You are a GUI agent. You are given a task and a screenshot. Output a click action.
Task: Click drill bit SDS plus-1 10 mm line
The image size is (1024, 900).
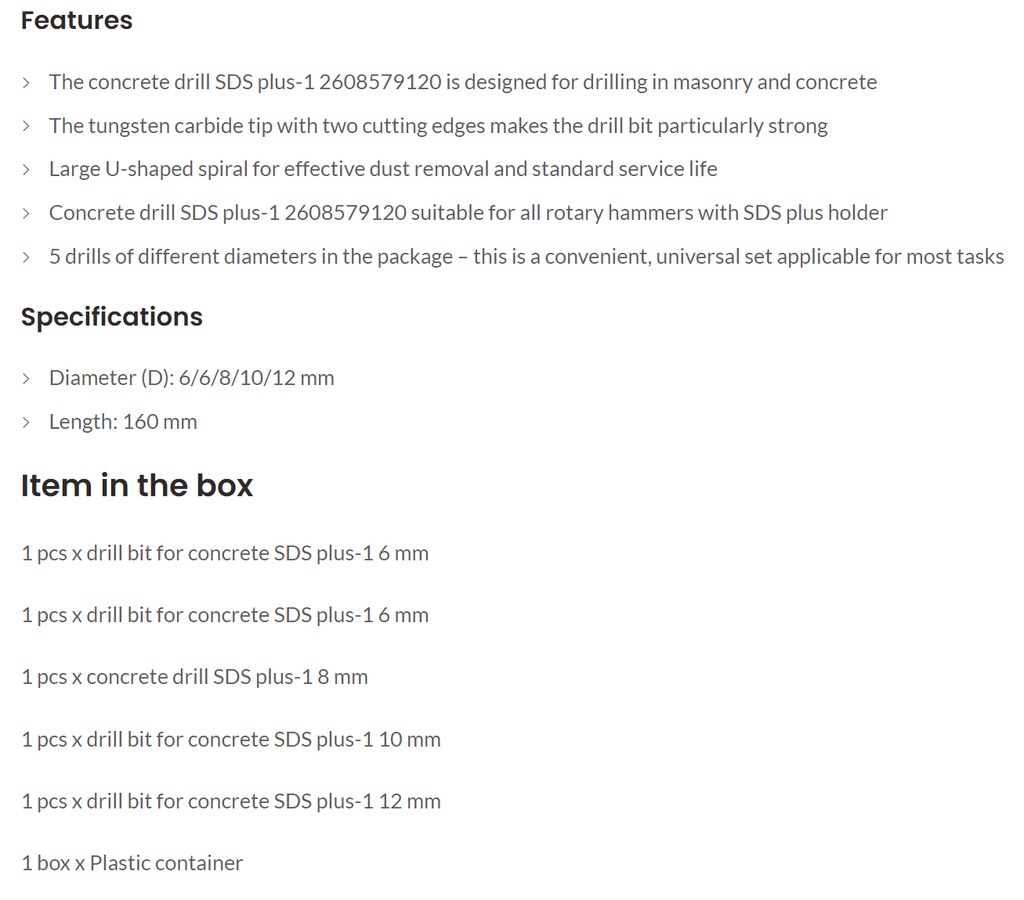click(231, 739)
